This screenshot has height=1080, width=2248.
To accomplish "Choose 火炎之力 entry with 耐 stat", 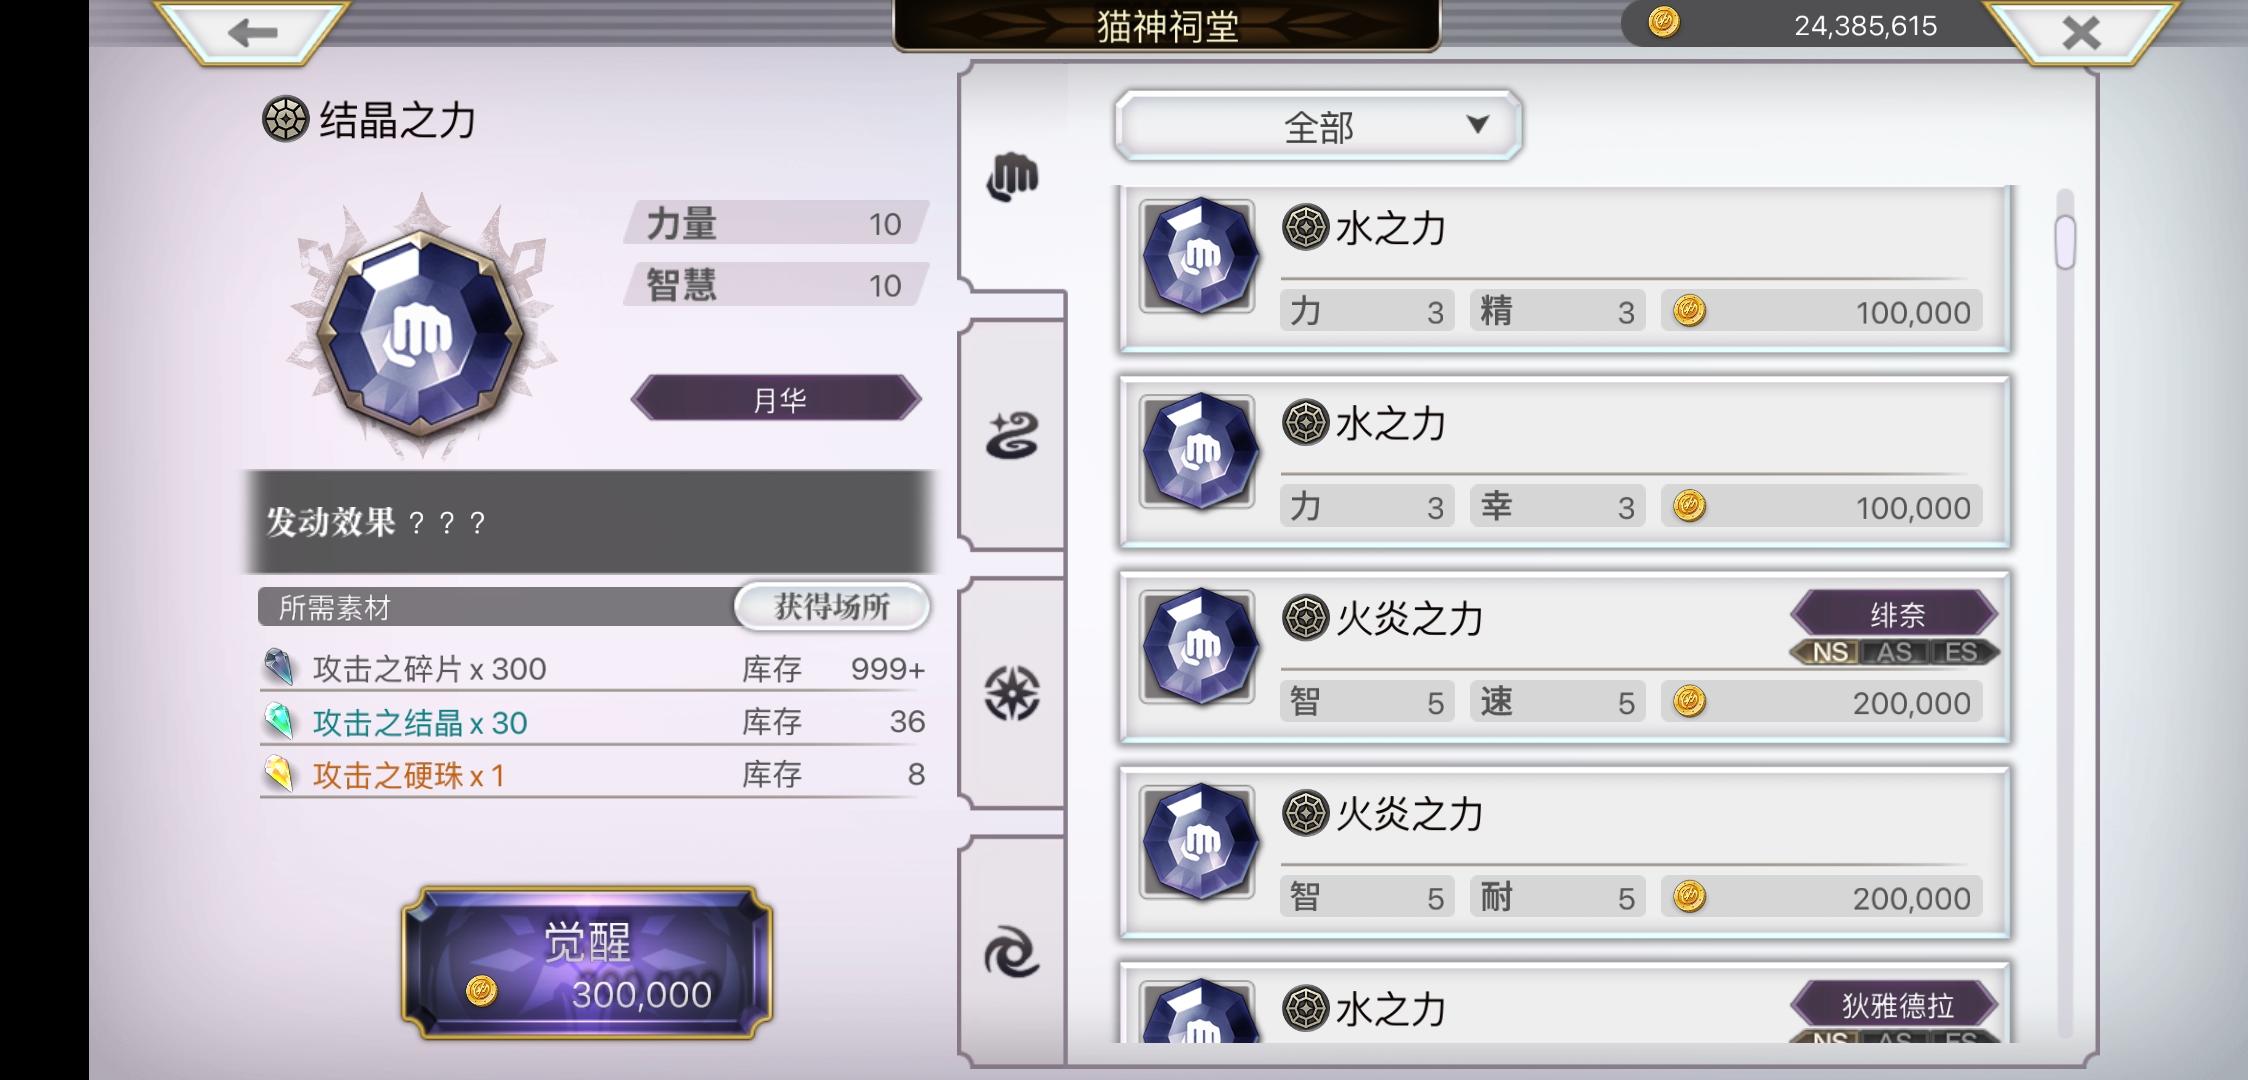I will pos(1564,852).
